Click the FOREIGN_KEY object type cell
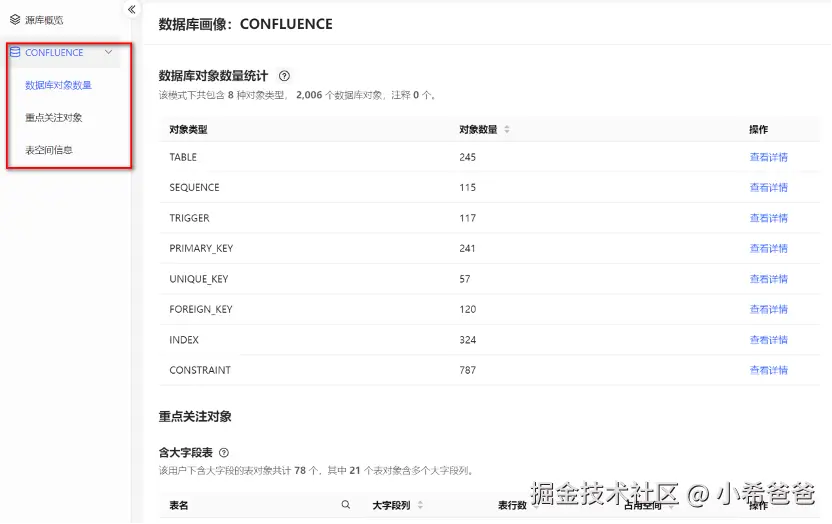This screenshot has height=524, width=832. click(x=201, y=309)
